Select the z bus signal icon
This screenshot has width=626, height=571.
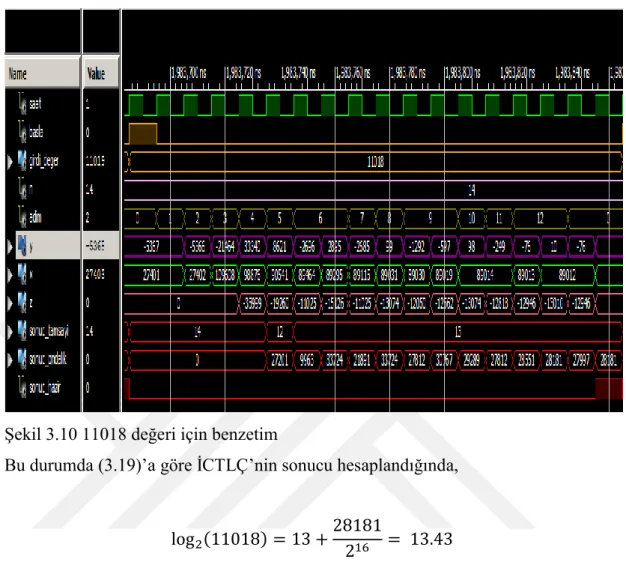click(x=22, y=302)
